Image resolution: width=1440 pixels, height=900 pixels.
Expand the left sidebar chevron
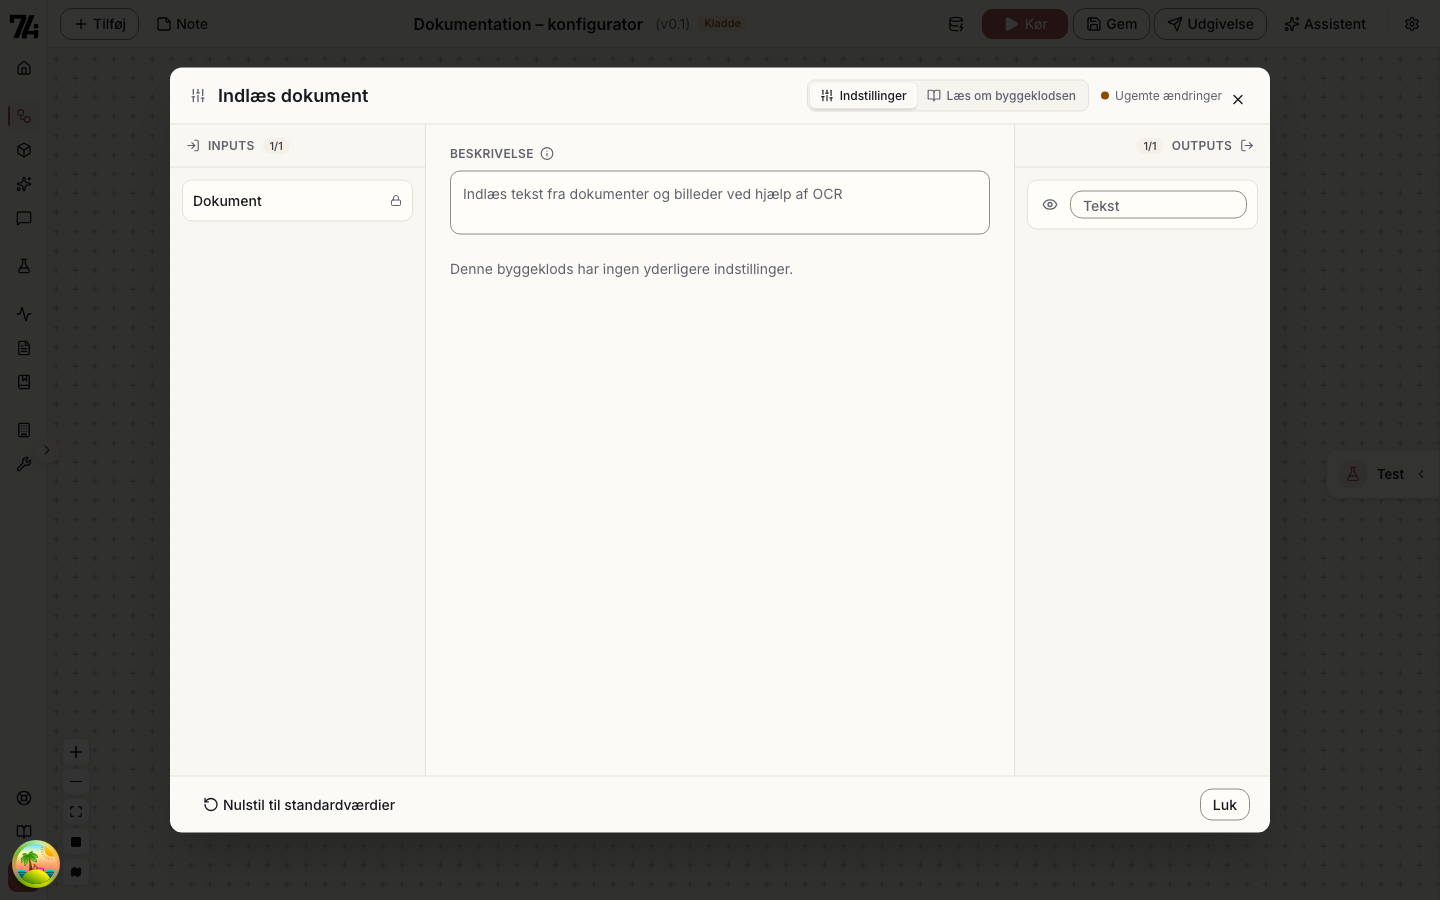[46, 450]
